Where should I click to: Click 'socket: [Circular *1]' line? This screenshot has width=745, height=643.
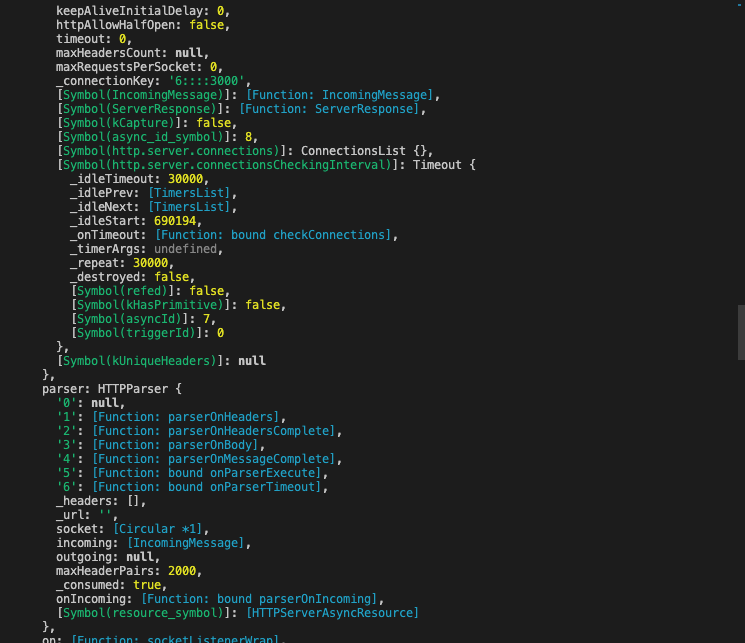pos(133,529)
